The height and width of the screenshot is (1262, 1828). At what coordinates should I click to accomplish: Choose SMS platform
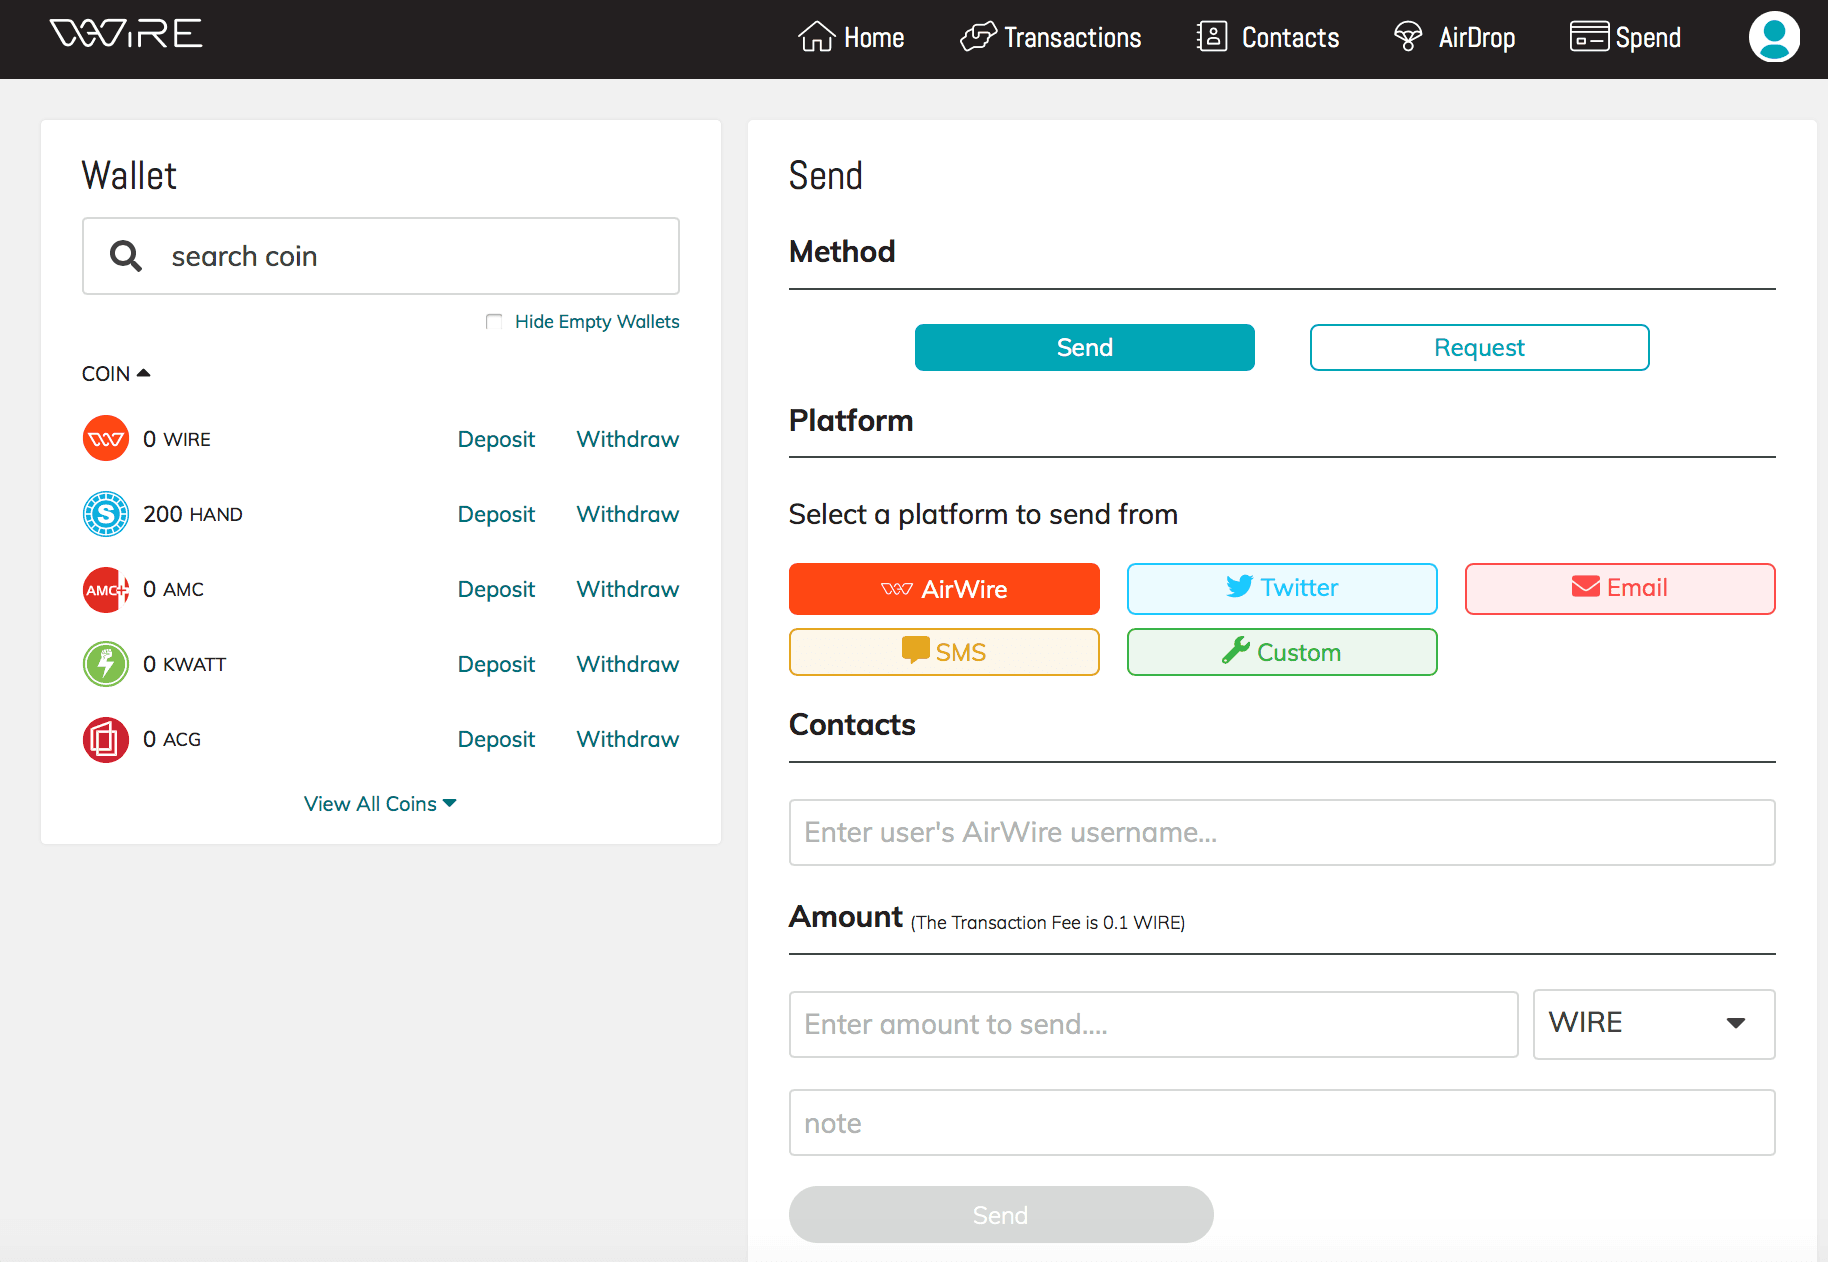point(944,652)
